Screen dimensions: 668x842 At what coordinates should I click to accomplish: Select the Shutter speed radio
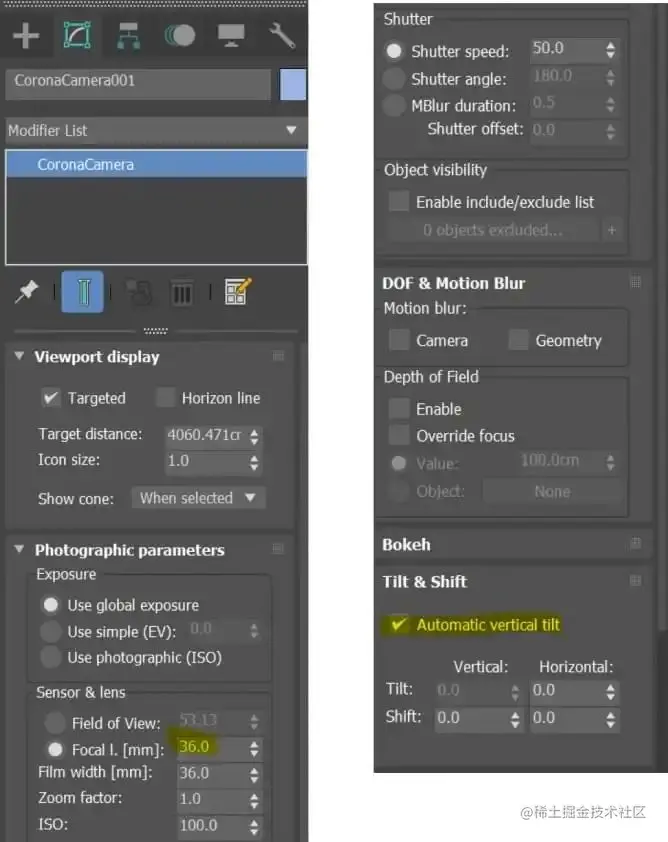pyautogui.click(x=394, y=51)
